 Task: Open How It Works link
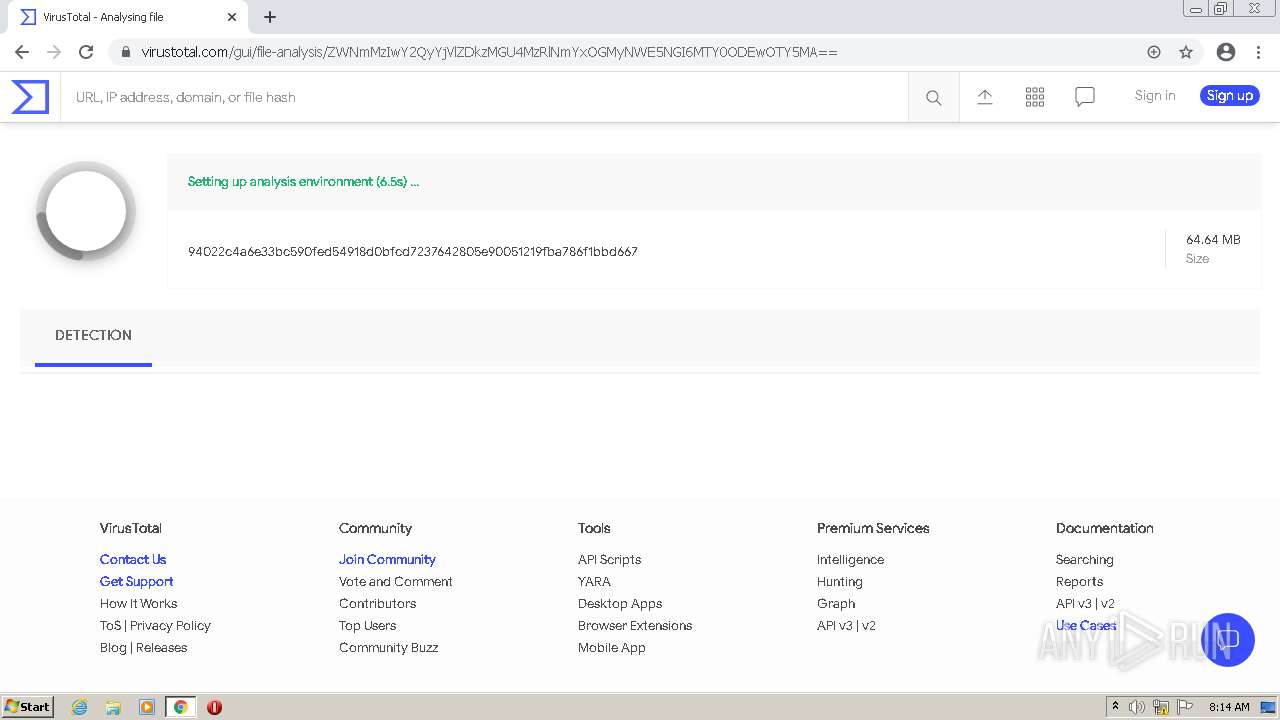pyautogui.click(x=138, y=604)
